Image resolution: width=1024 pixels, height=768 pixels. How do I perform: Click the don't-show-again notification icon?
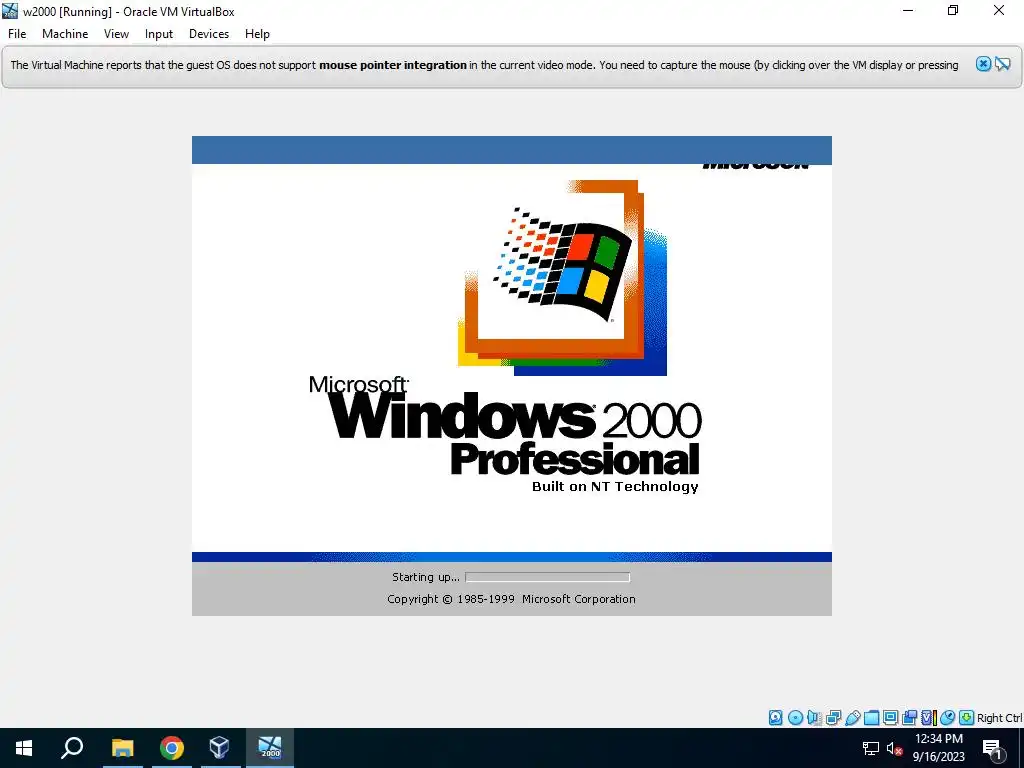1002,64
